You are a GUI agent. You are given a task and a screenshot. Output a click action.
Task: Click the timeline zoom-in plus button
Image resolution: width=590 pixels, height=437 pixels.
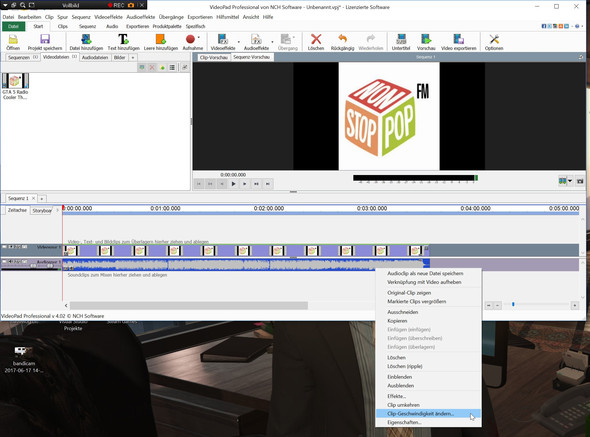(x=575, y=305)
